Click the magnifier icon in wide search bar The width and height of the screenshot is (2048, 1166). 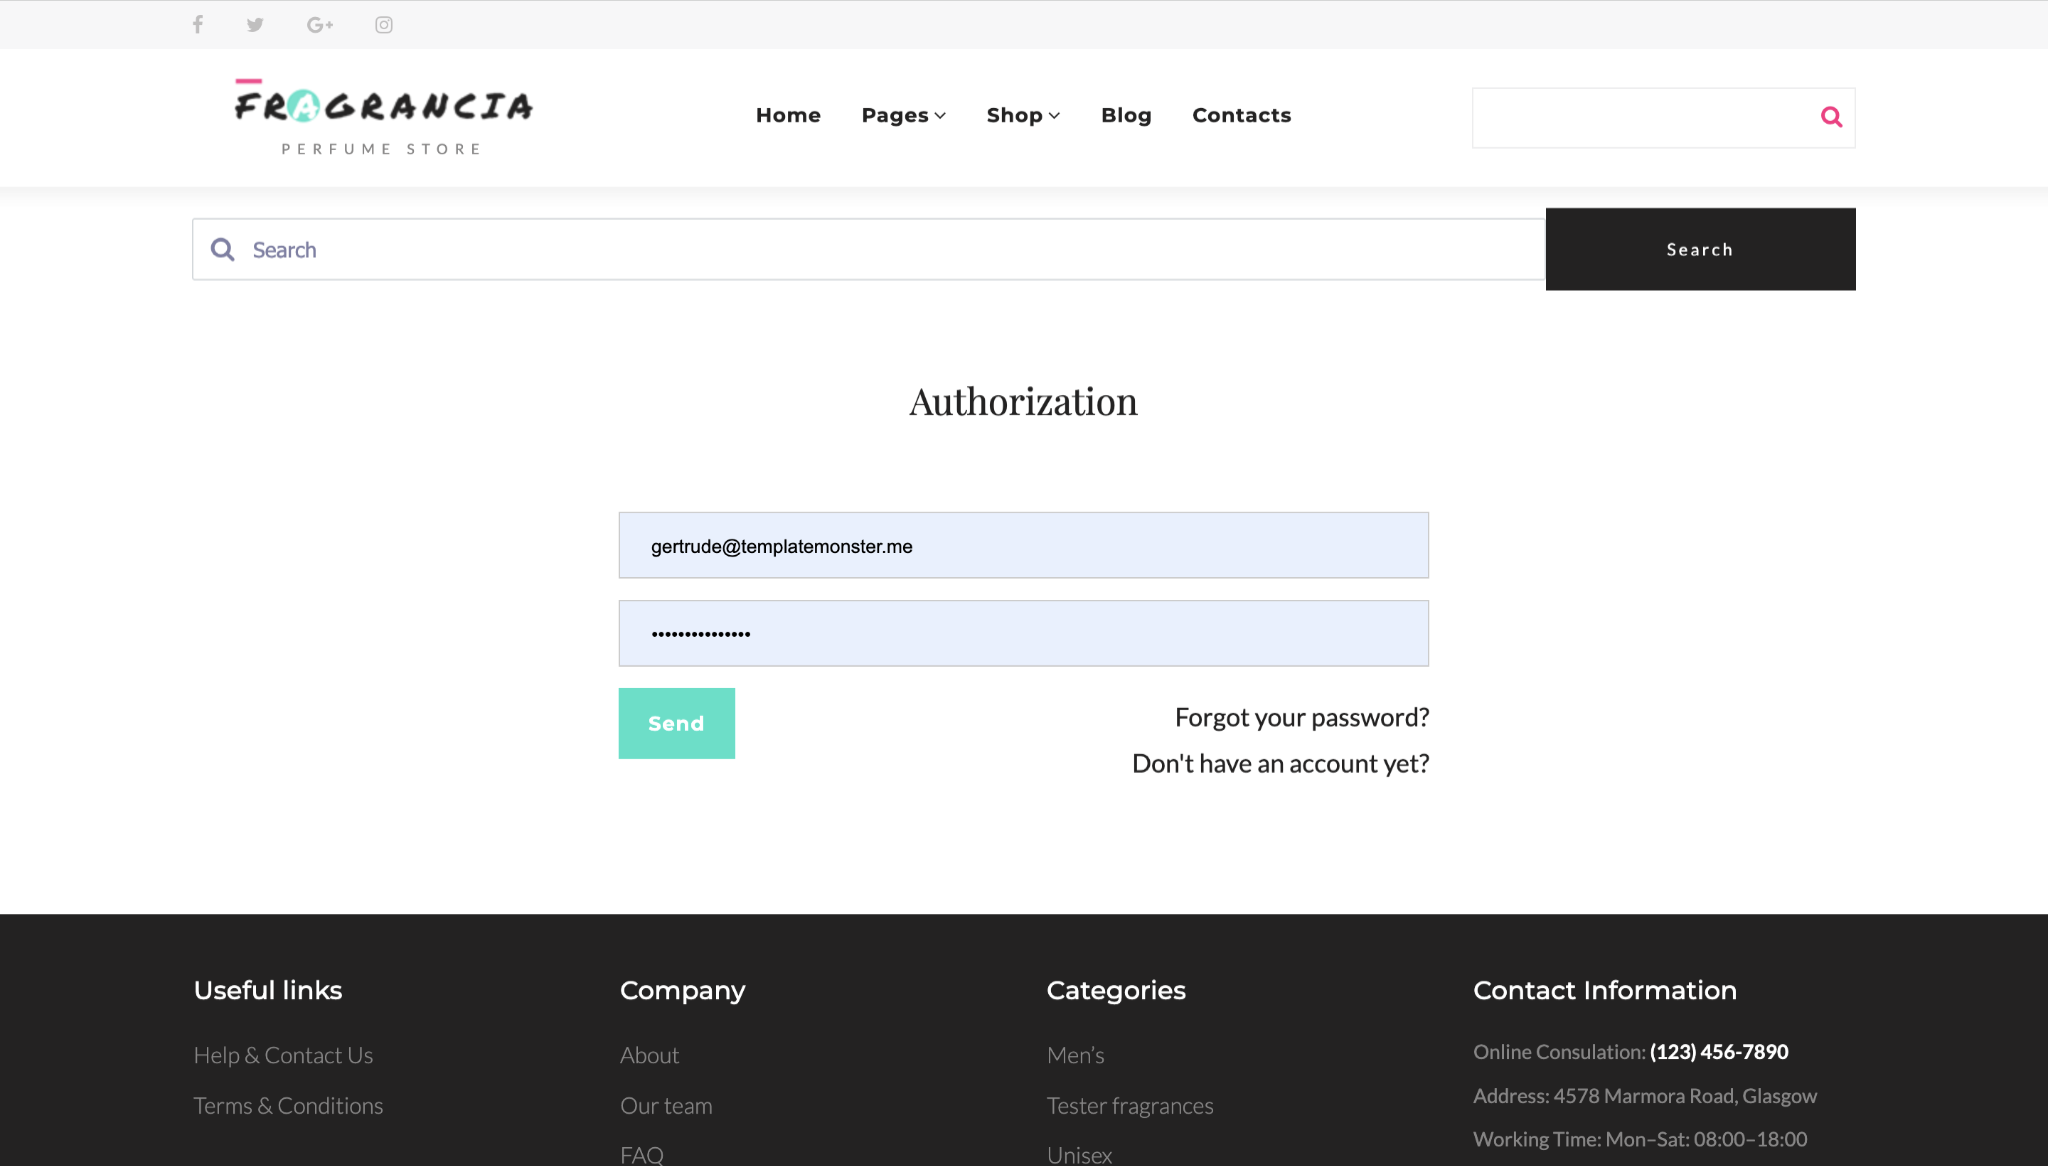223,250
